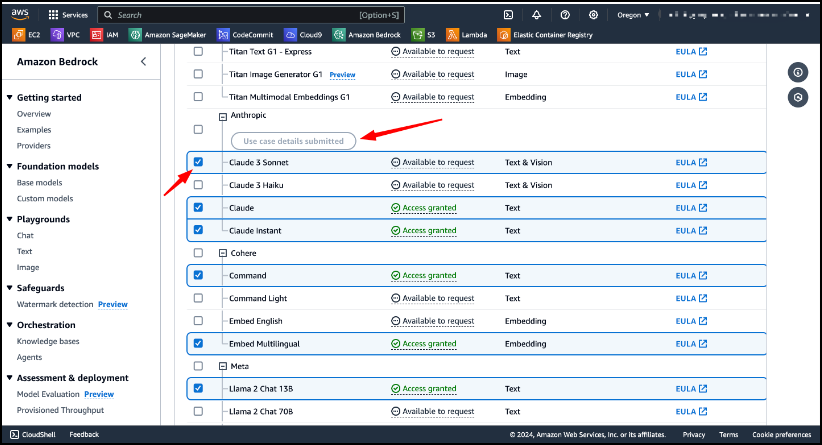
Task: Check the Llama 2 Chat 70B checkbox
Action: [x=198, y=411]
